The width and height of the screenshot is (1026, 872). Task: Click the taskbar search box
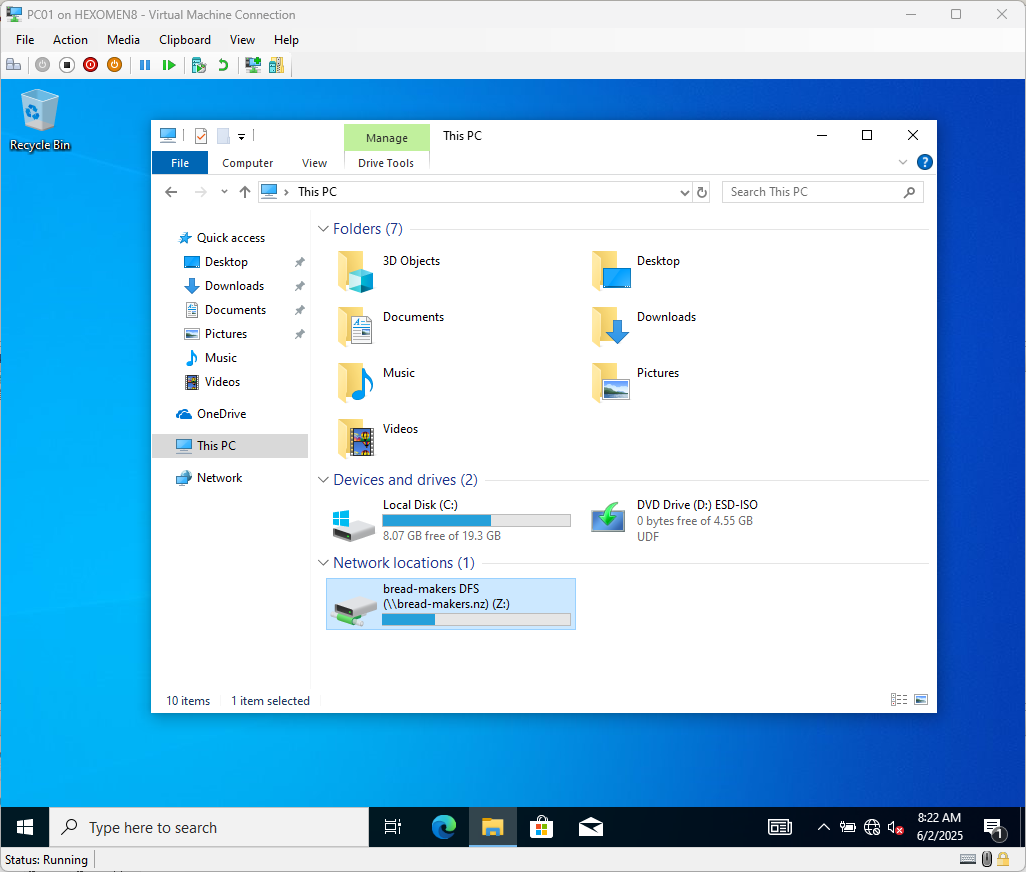pyautogui.click(x=209, y=828)
